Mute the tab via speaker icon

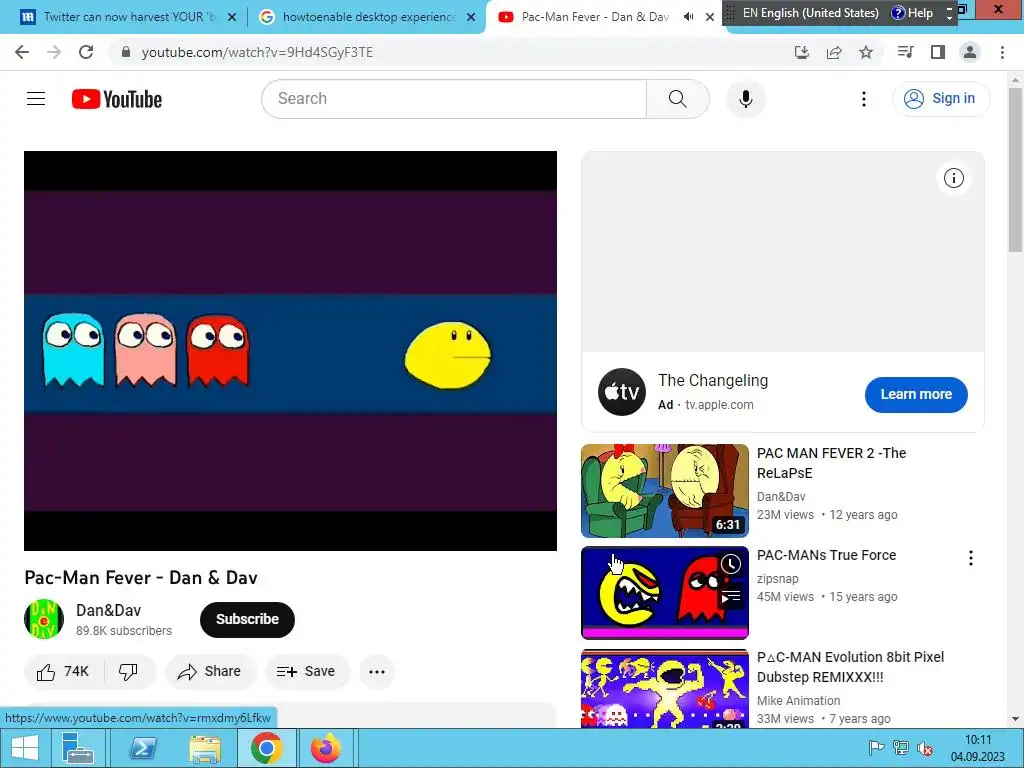tap(688, 17)
